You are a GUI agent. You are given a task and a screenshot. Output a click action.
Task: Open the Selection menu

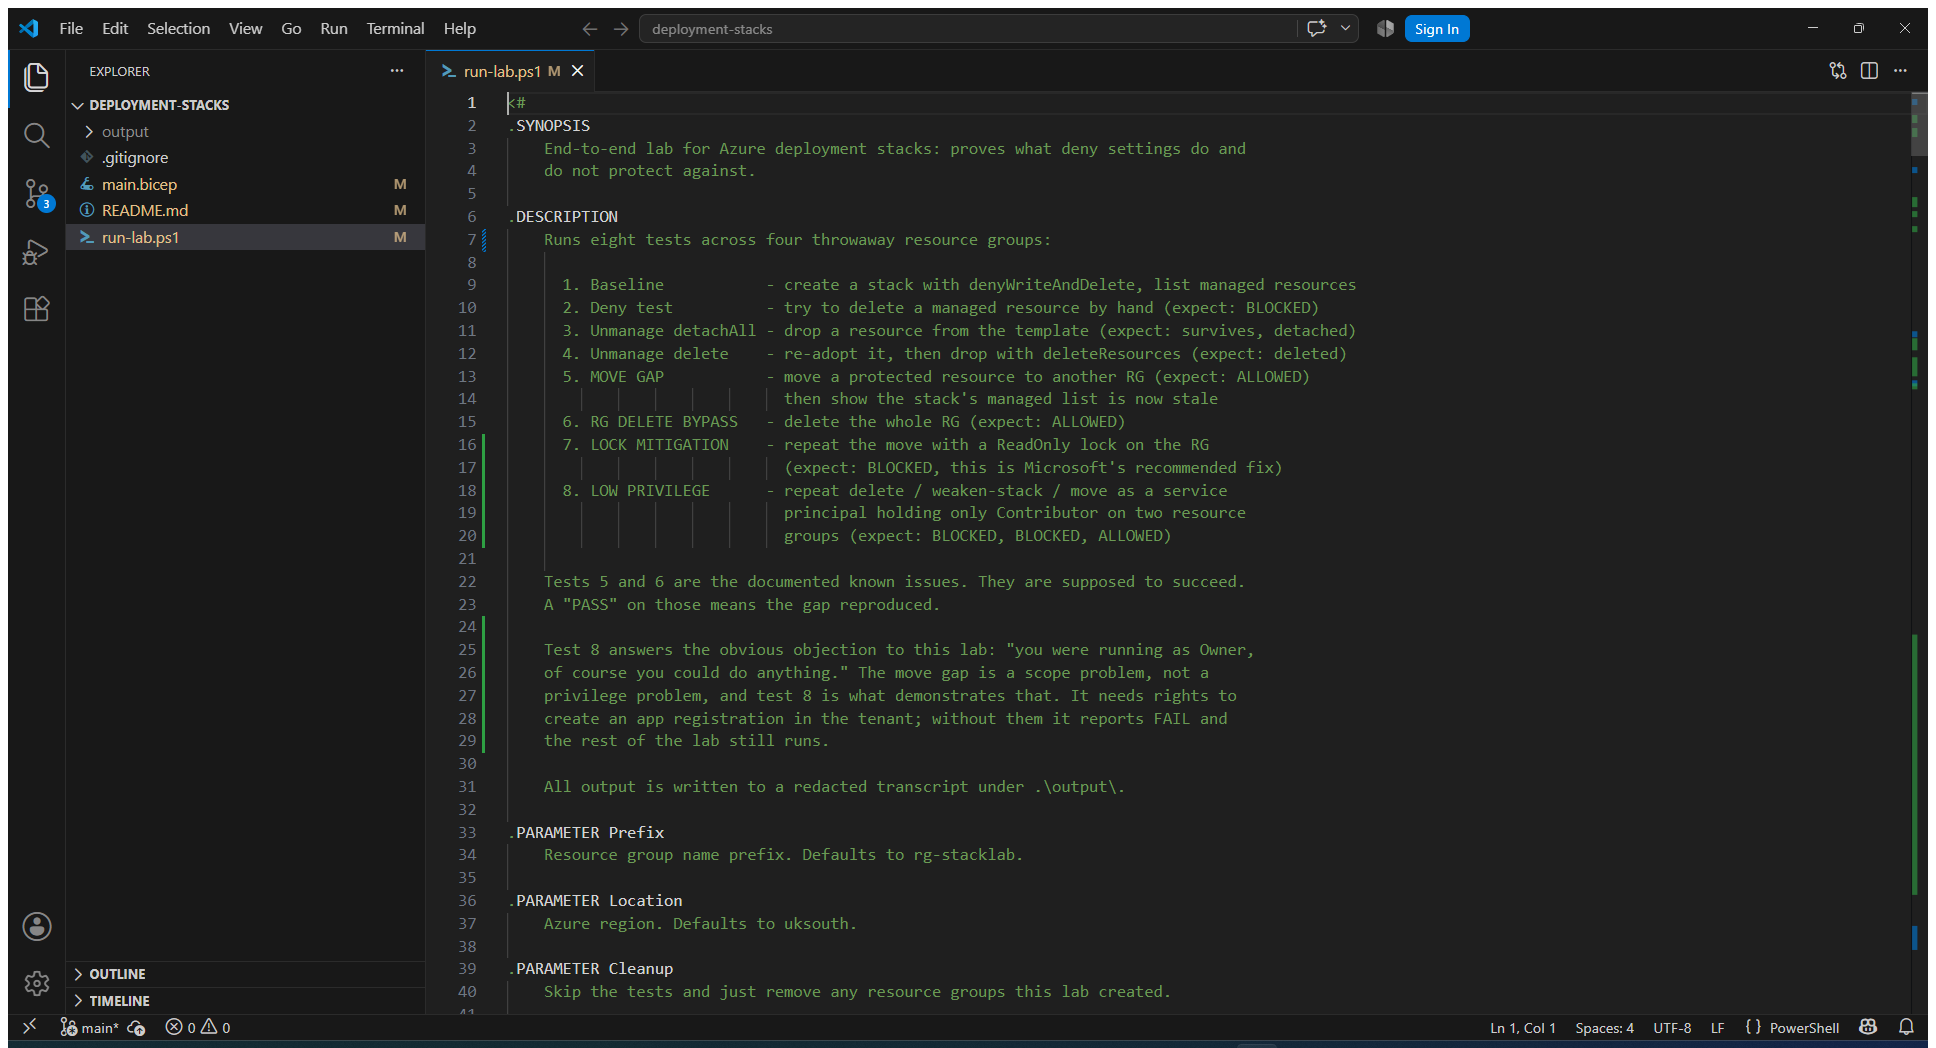click(178, 28)
